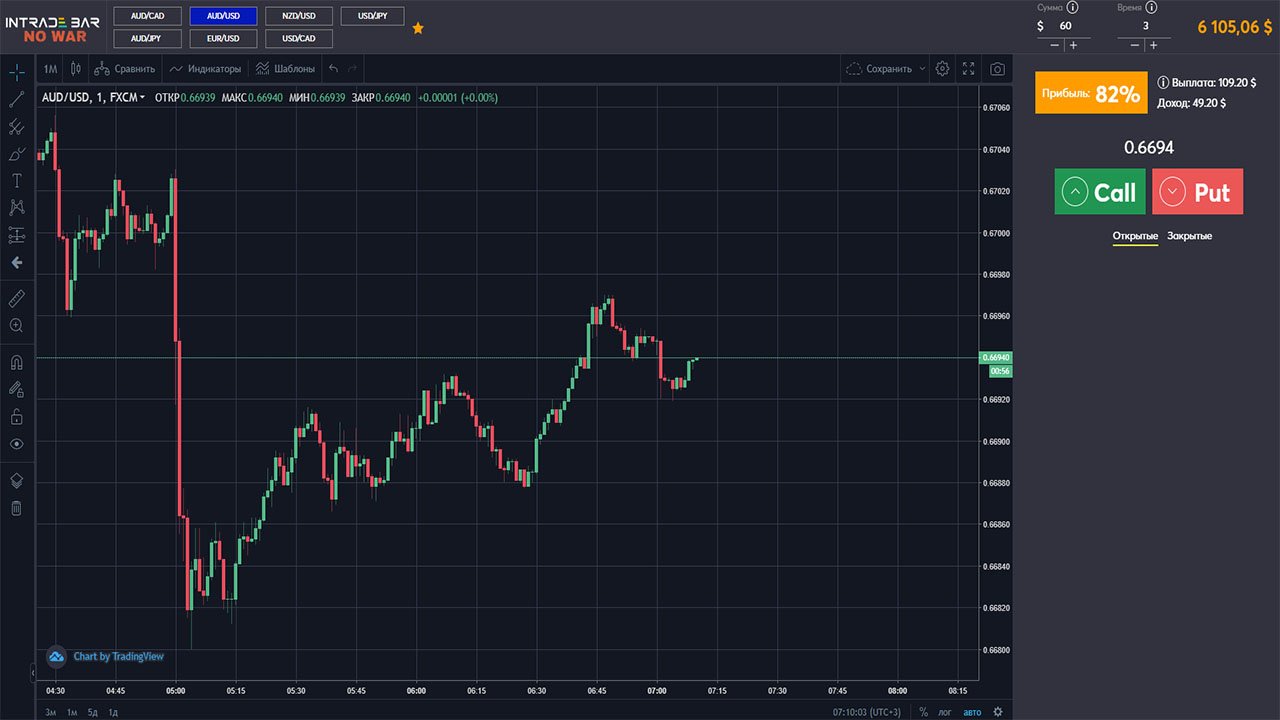
Task: Enter fullscreen chart mode
Action: tap(968, 69)
